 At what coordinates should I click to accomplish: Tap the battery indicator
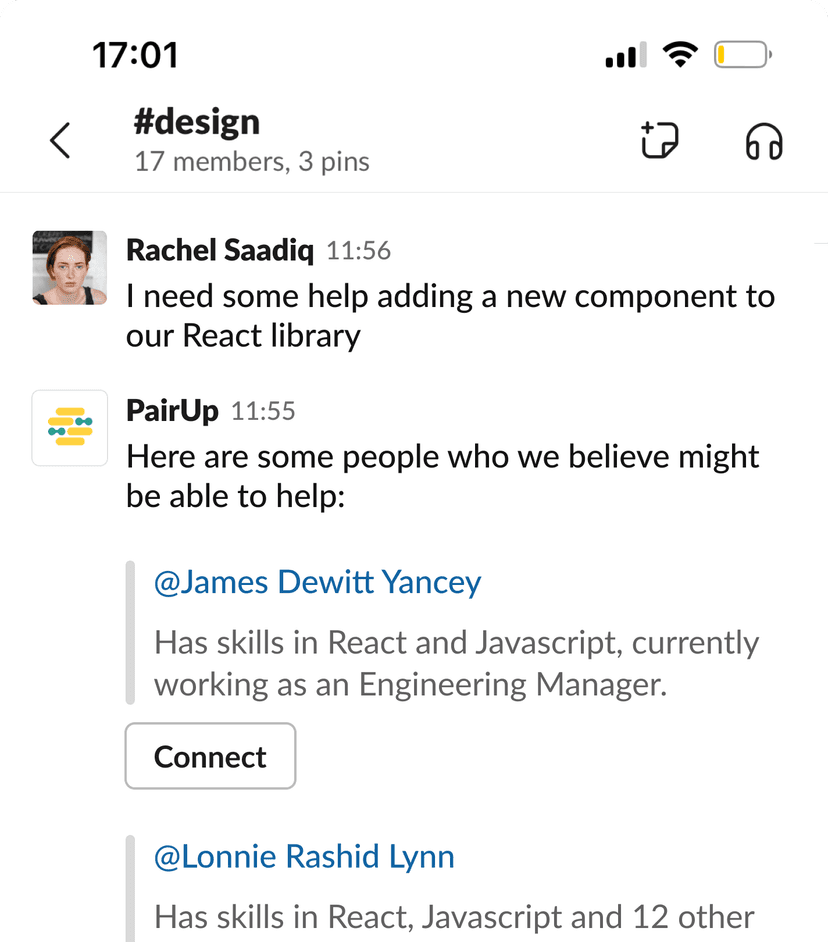click(x=740, y=55)
